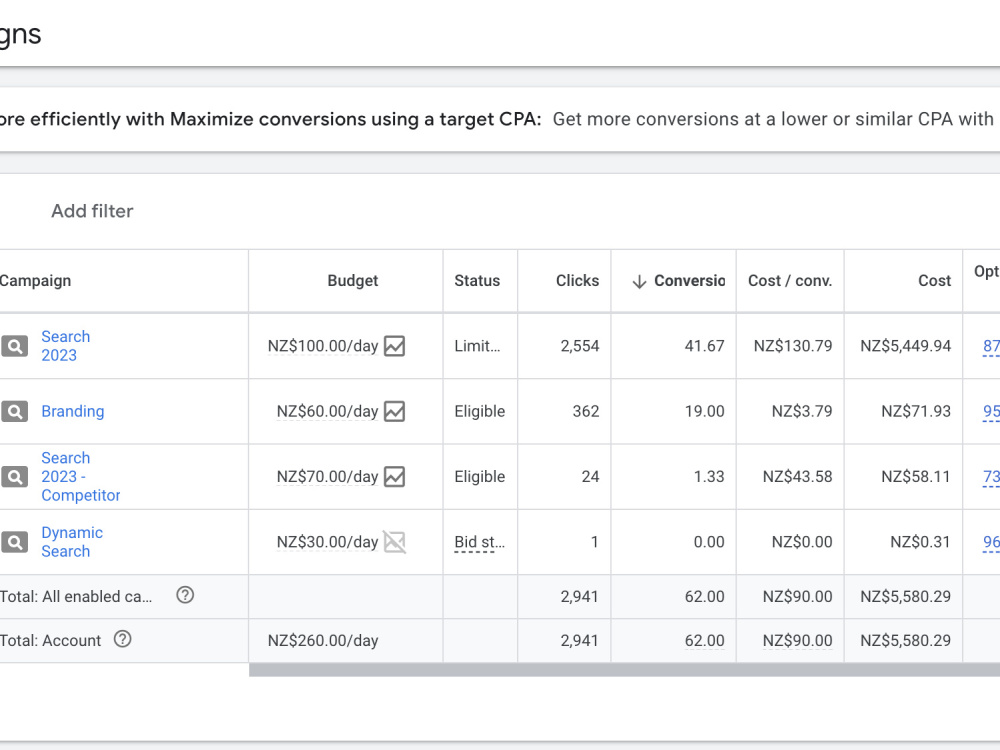1000x750 pixels.
Task: Click the horizontal scrollbar below the table
Action: 624,670
